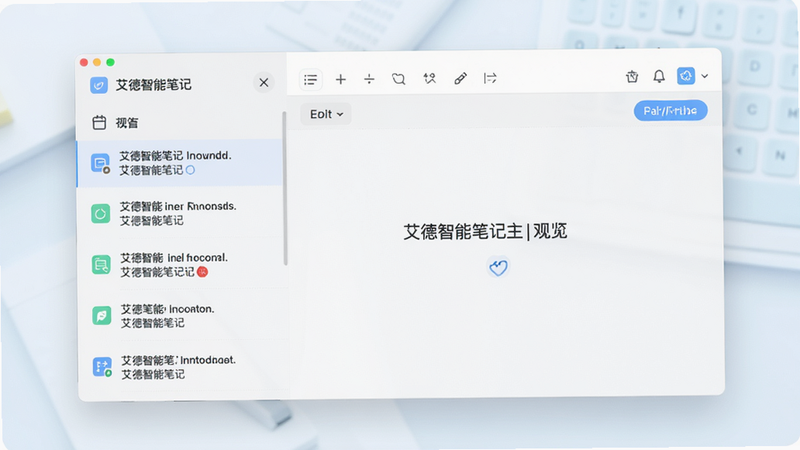Click the 艾德智能笔记 sidebar title text

pos(154,85)
